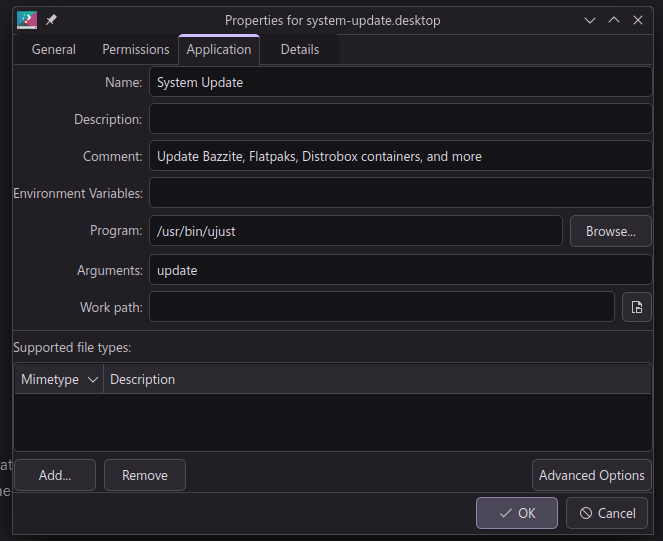Switch to the General tab
Viewport: 663px width, 542px height.
(54, 49)
